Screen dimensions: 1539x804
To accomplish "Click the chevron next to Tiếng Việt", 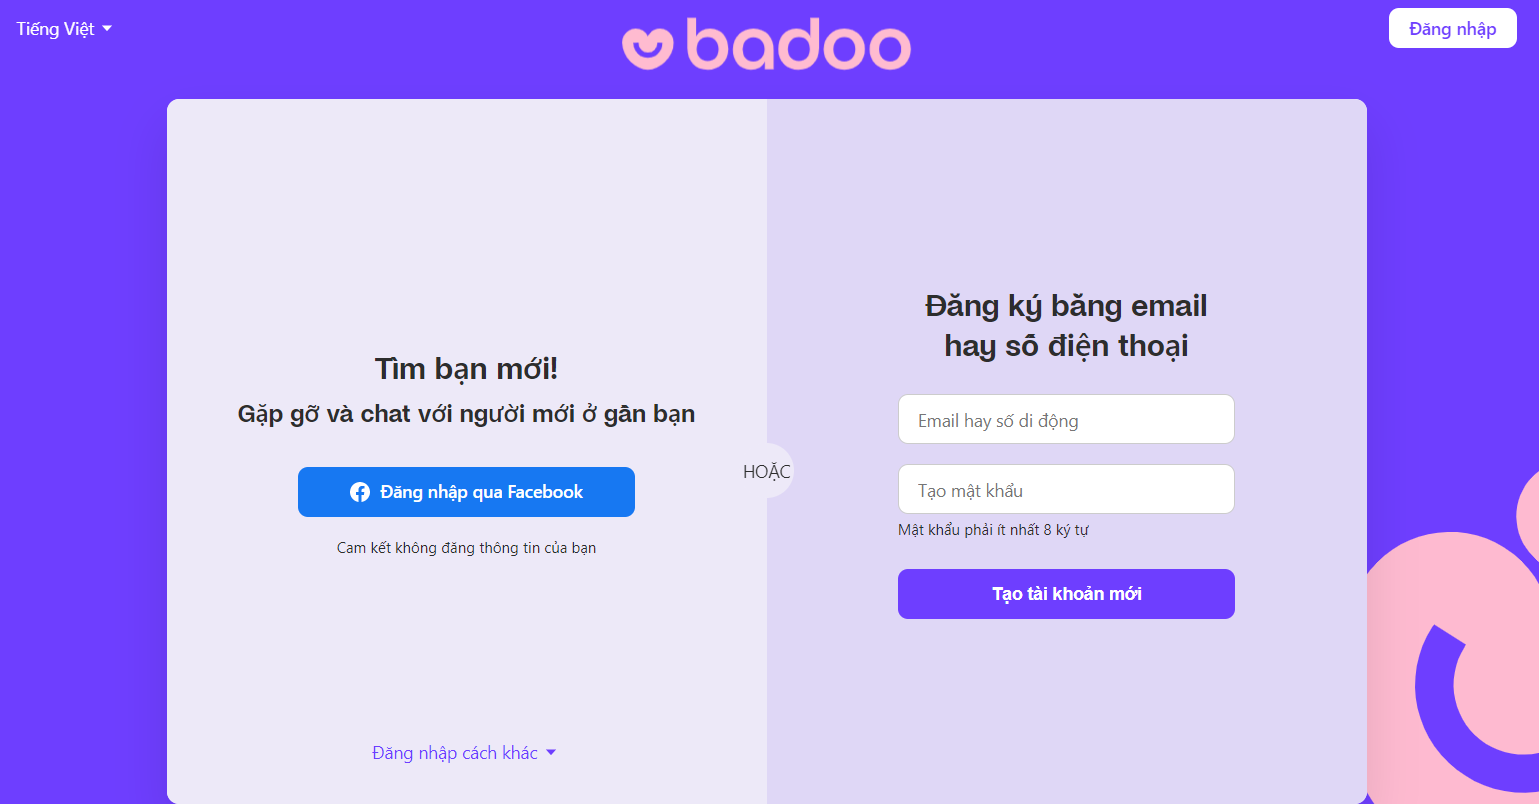I will click(106, 28).
